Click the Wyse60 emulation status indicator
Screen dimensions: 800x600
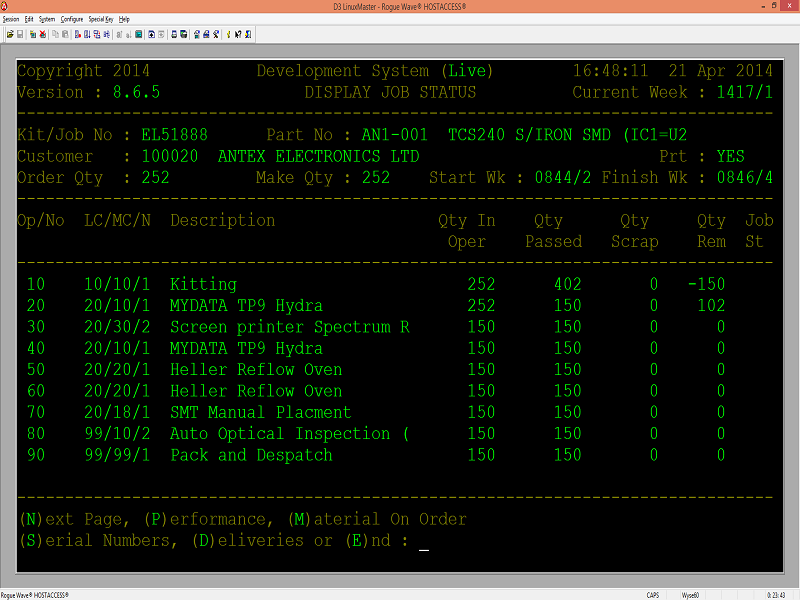[690, 595]
